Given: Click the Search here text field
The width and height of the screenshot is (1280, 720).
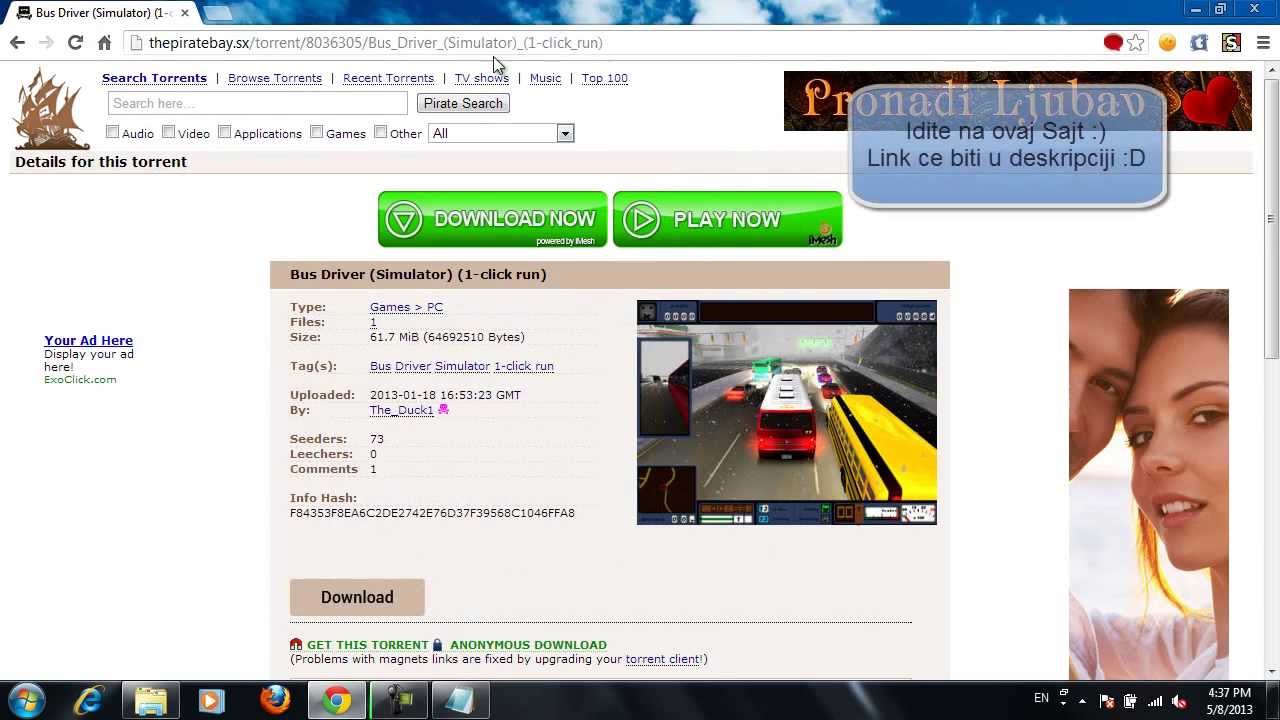Looking at the screenshot, I should coord(257,103).
